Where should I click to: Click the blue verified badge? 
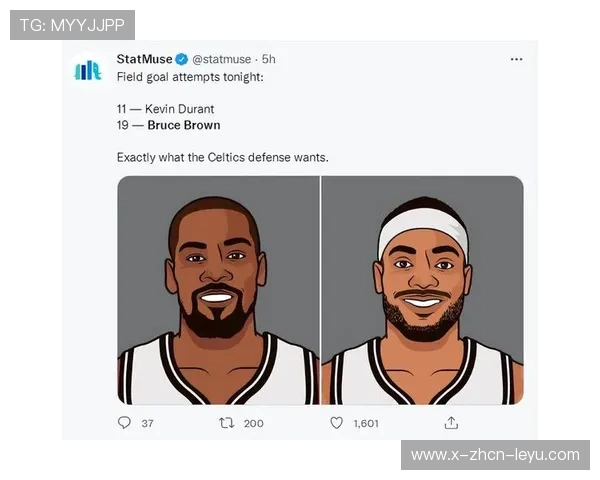[181, 59]
